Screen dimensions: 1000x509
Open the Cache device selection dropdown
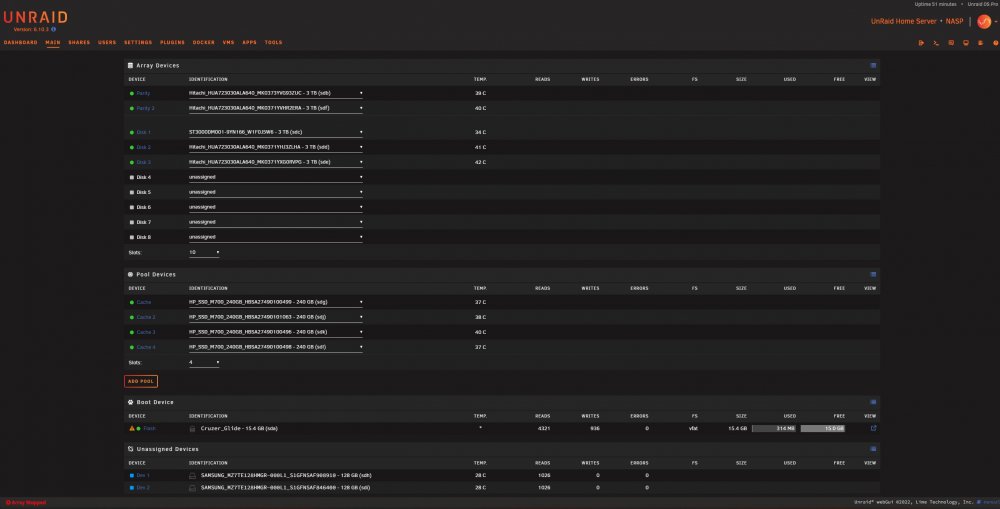(x=276, y=302)
